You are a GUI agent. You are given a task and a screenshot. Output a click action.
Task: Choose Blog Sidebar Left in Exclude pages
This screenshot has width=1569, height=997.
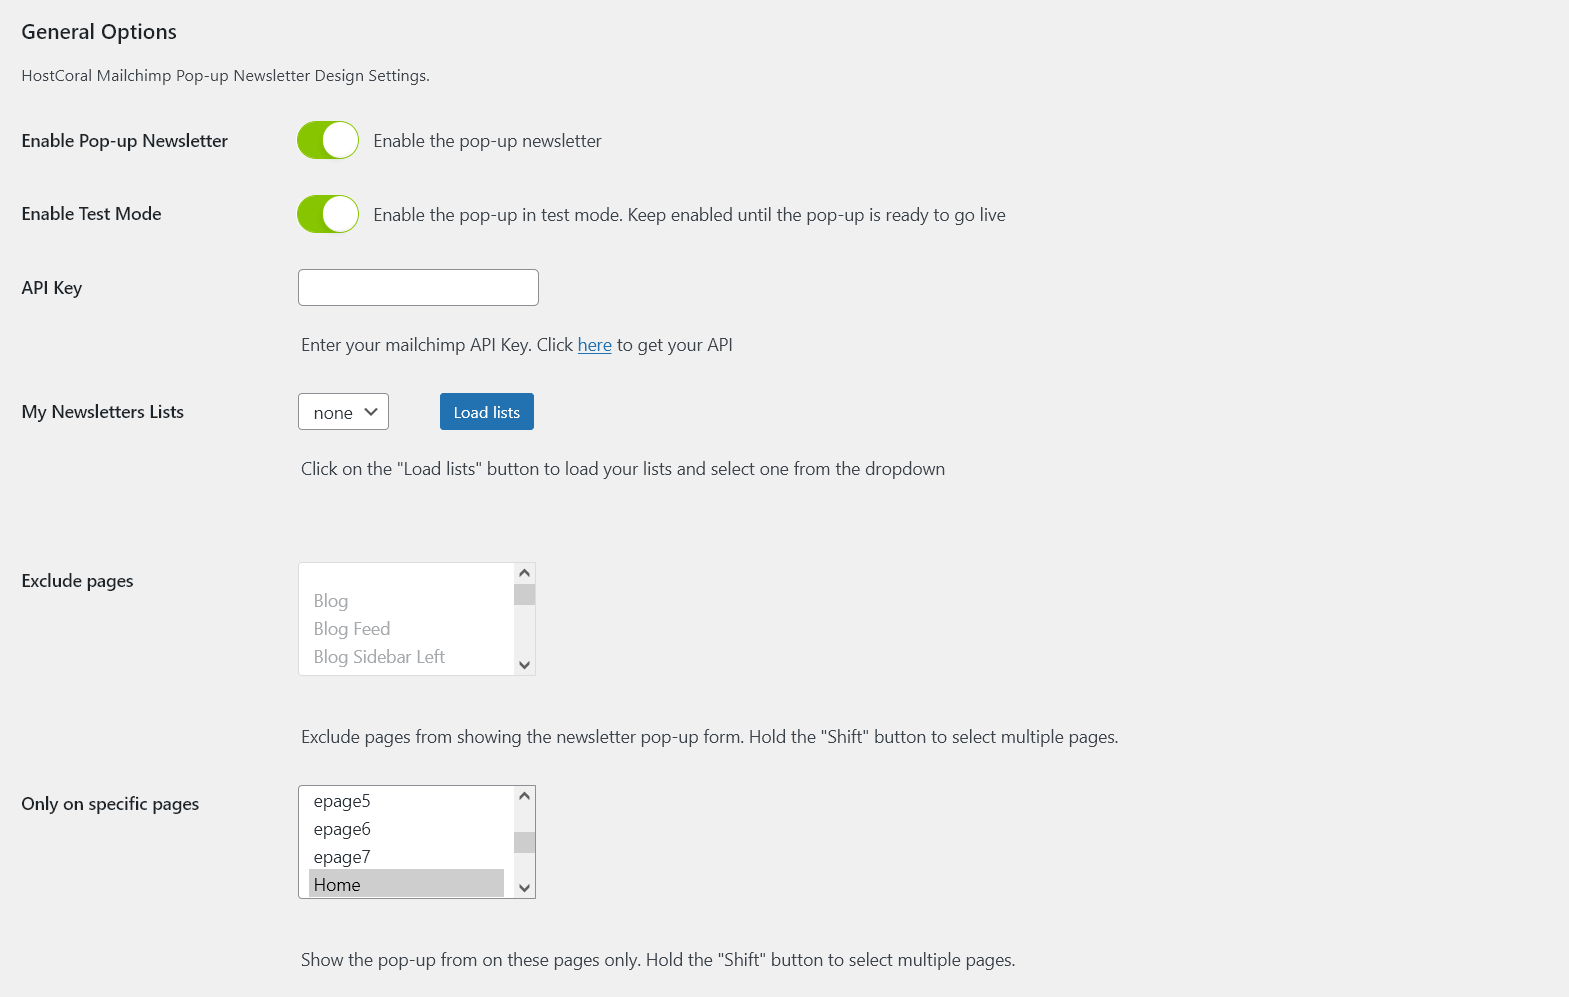(x=379, y=657)
